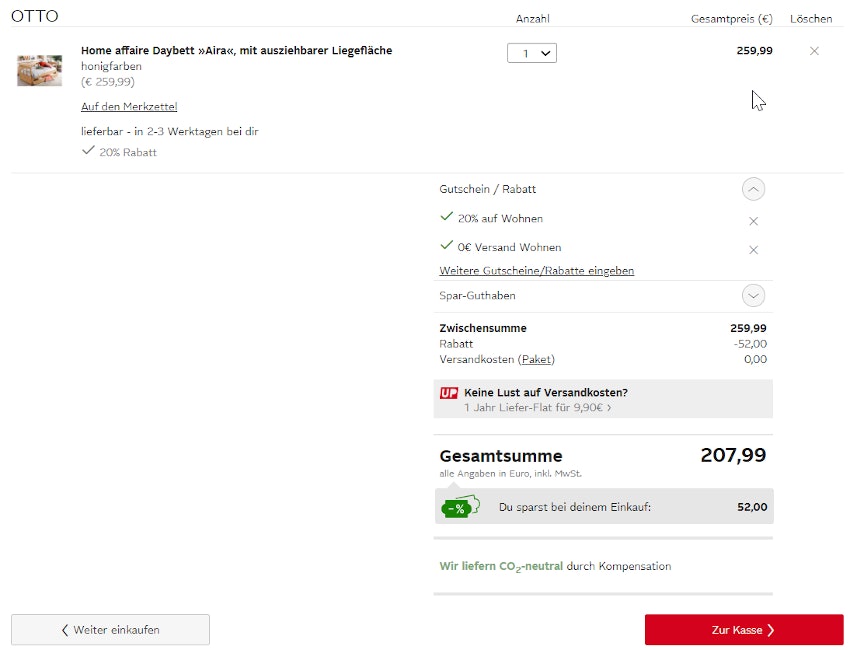Collapse the Gutschein / Rabatt section
The image size is (850, 650).
[x=753, y=189]
